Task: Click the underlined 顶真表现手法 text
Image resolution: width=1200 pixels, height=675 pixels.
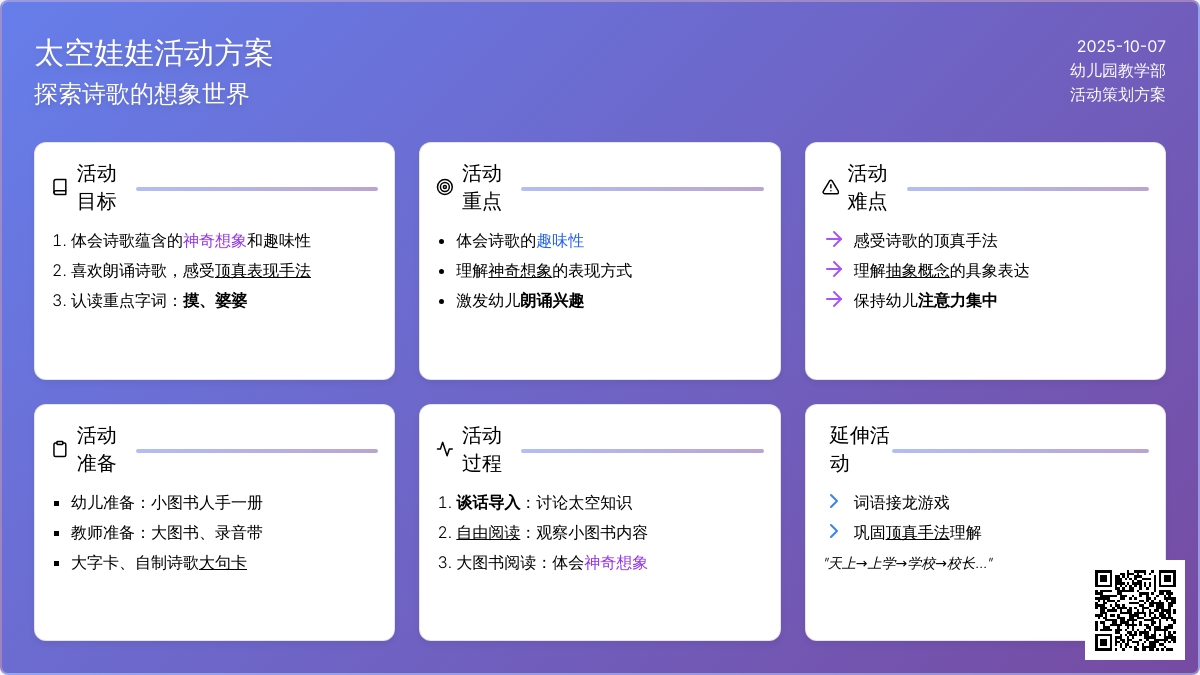Action: (x=262, y=271)
